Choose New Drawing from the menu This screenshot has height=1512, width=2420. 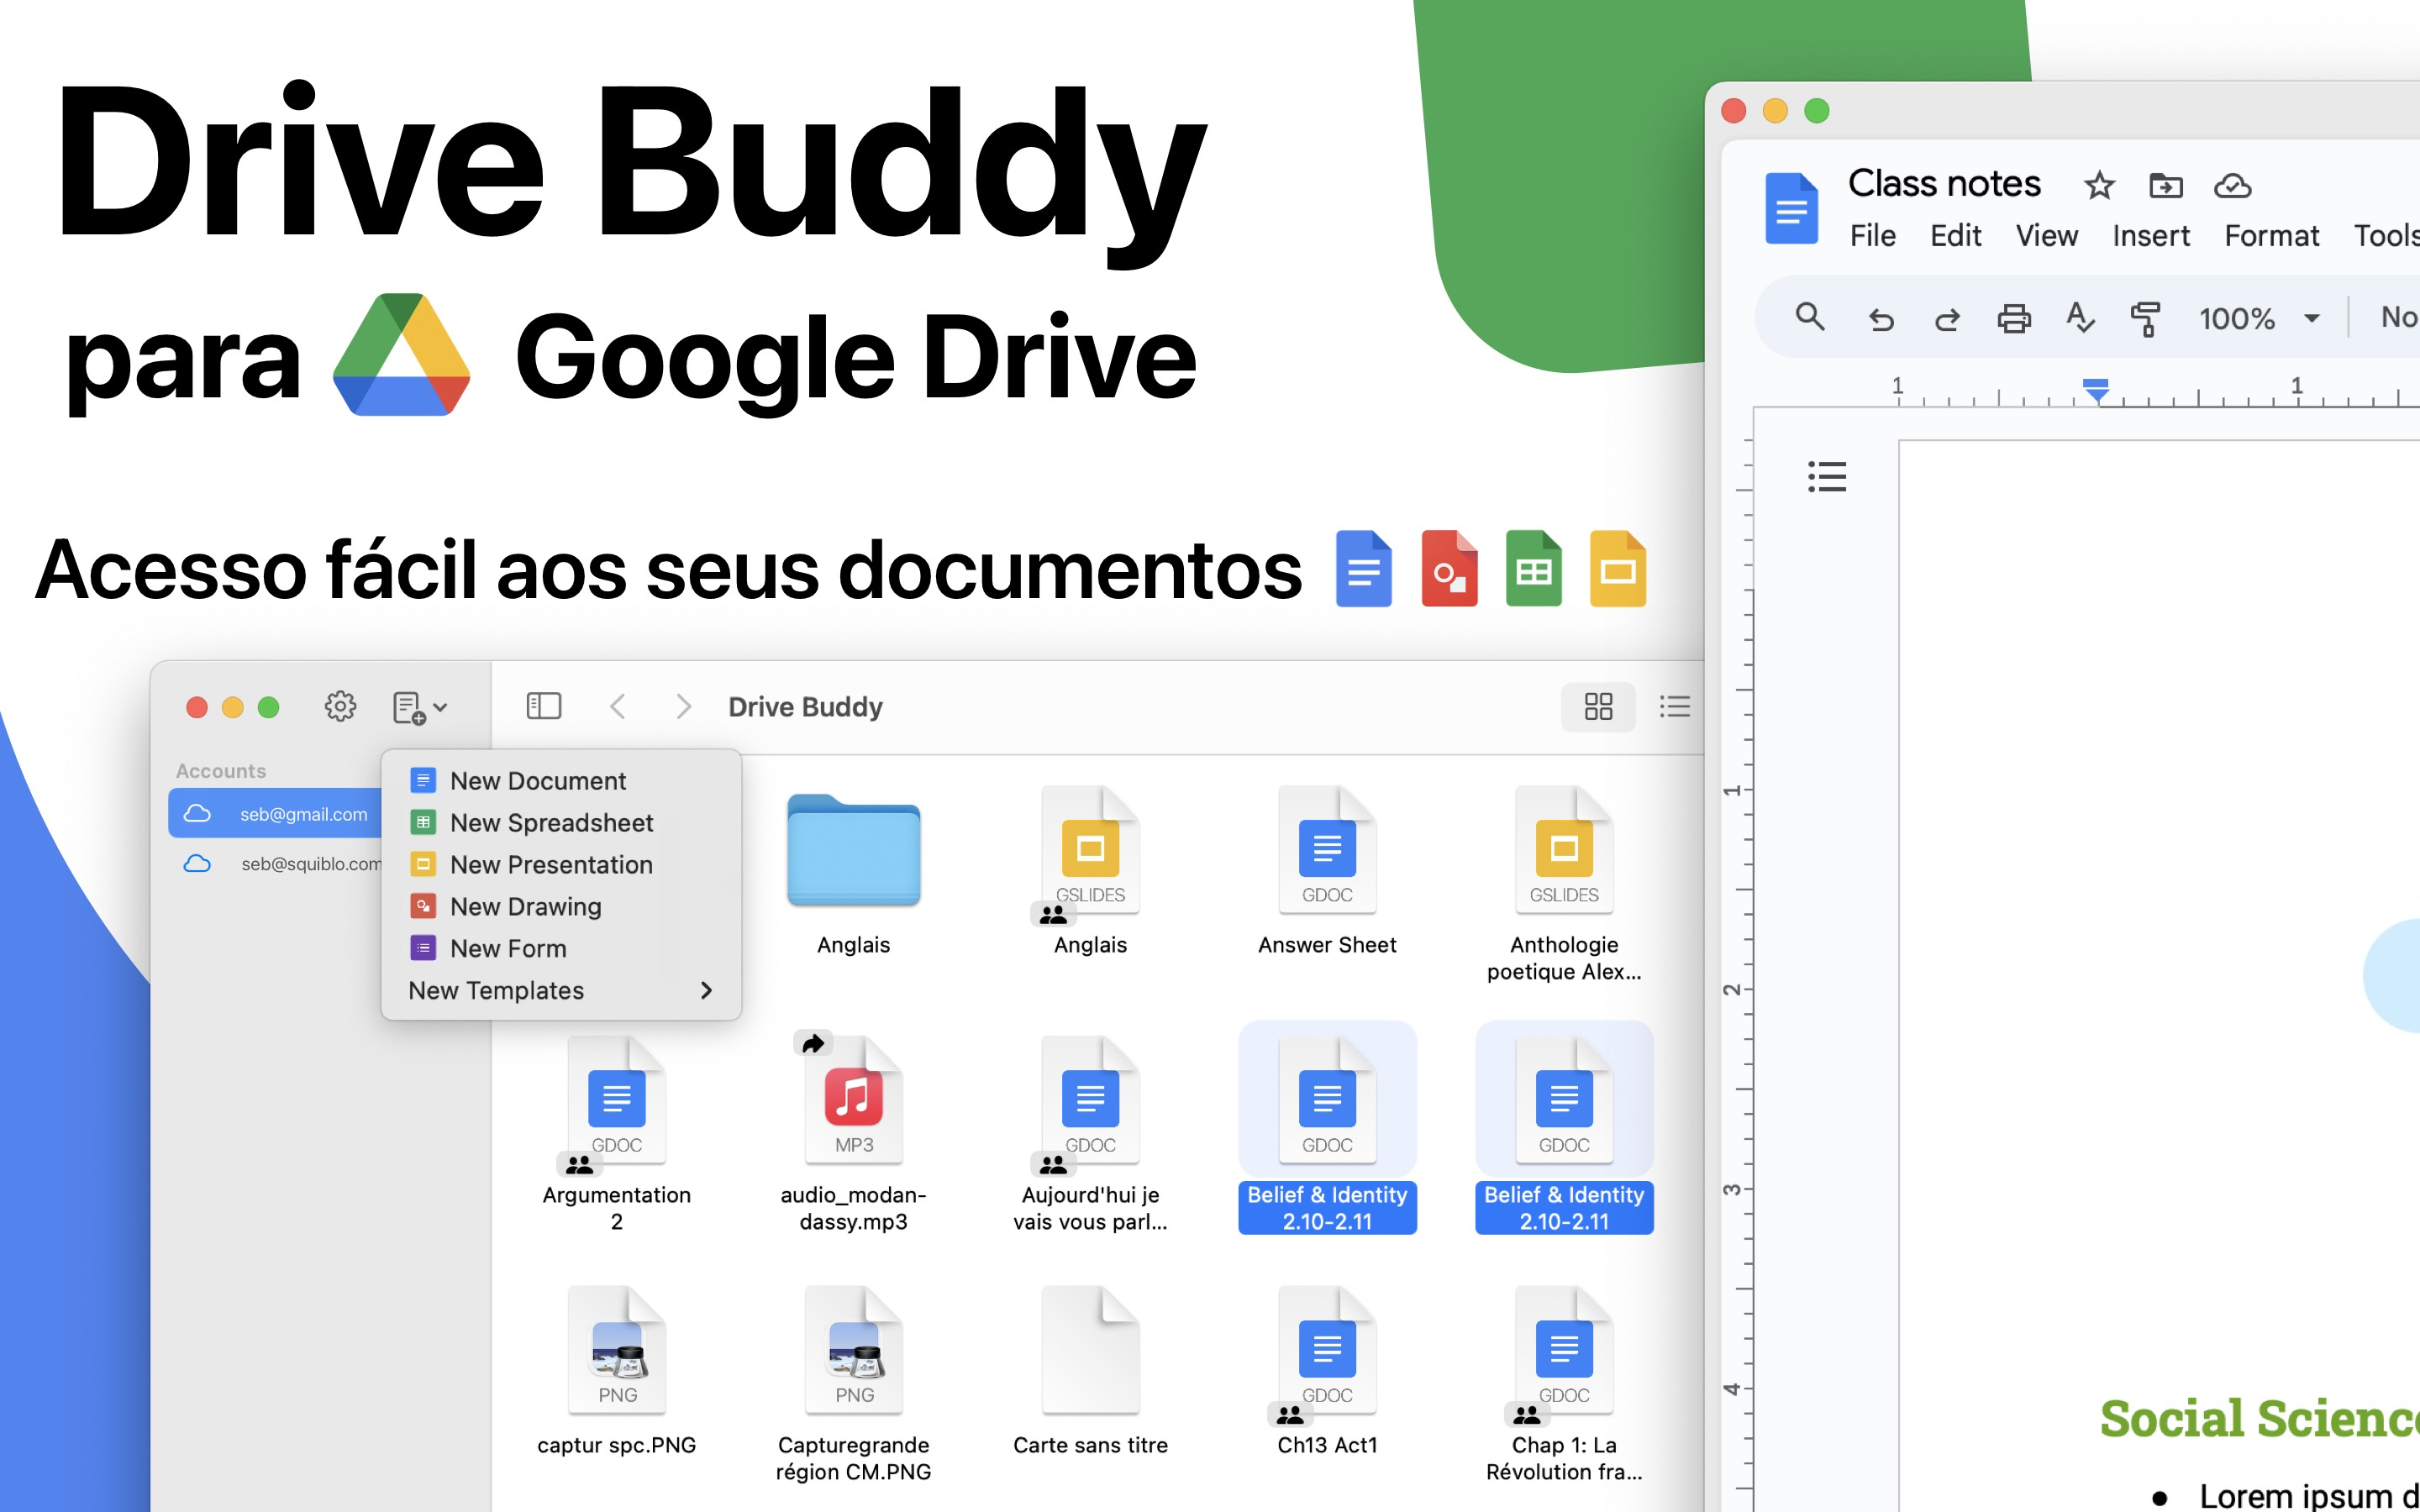click(x=561, y=906)
